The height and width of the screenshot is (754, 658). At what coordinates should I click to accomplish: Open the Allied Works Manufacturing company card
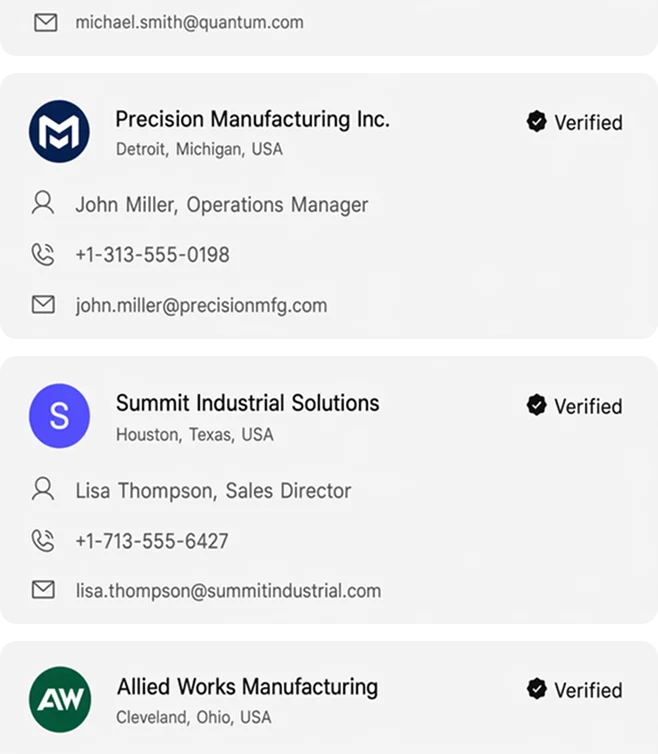(x=329, y=698)
